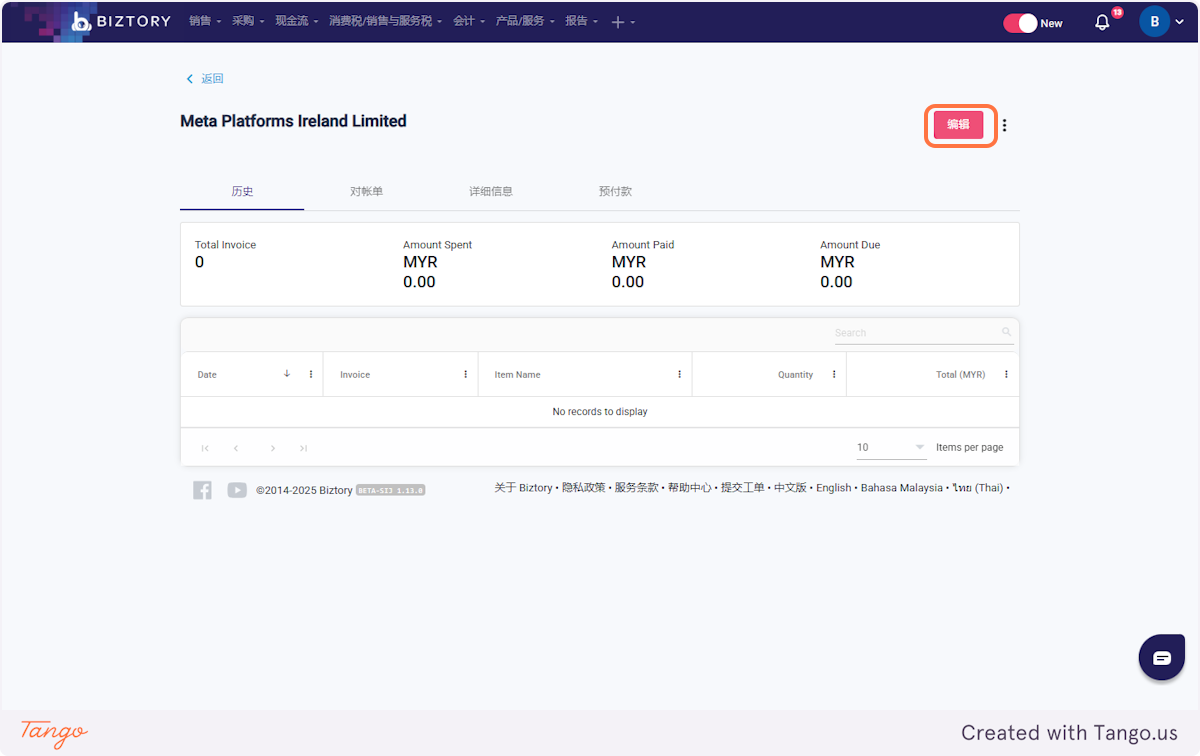Open the 帮助中心 link
Screen dimensions: 1200x756
pyautogui.click(x=690, y=488)
